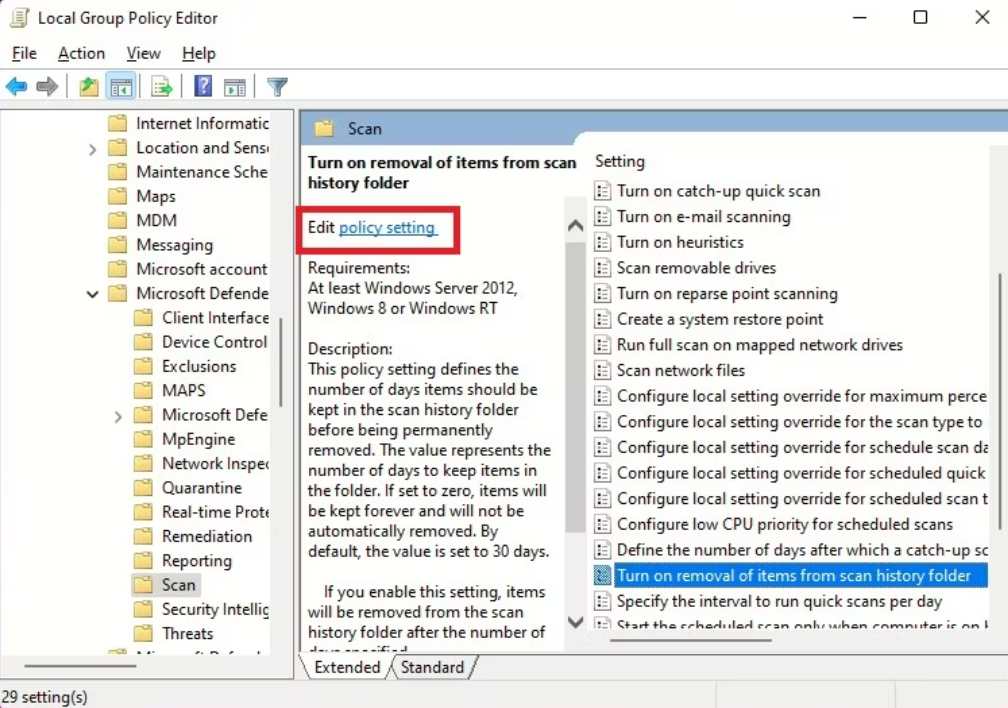Click the Quarantine folder icon in tree
Image resolution: width=1008 pixels, height=708 pixels.
click(x=145, y=488)
